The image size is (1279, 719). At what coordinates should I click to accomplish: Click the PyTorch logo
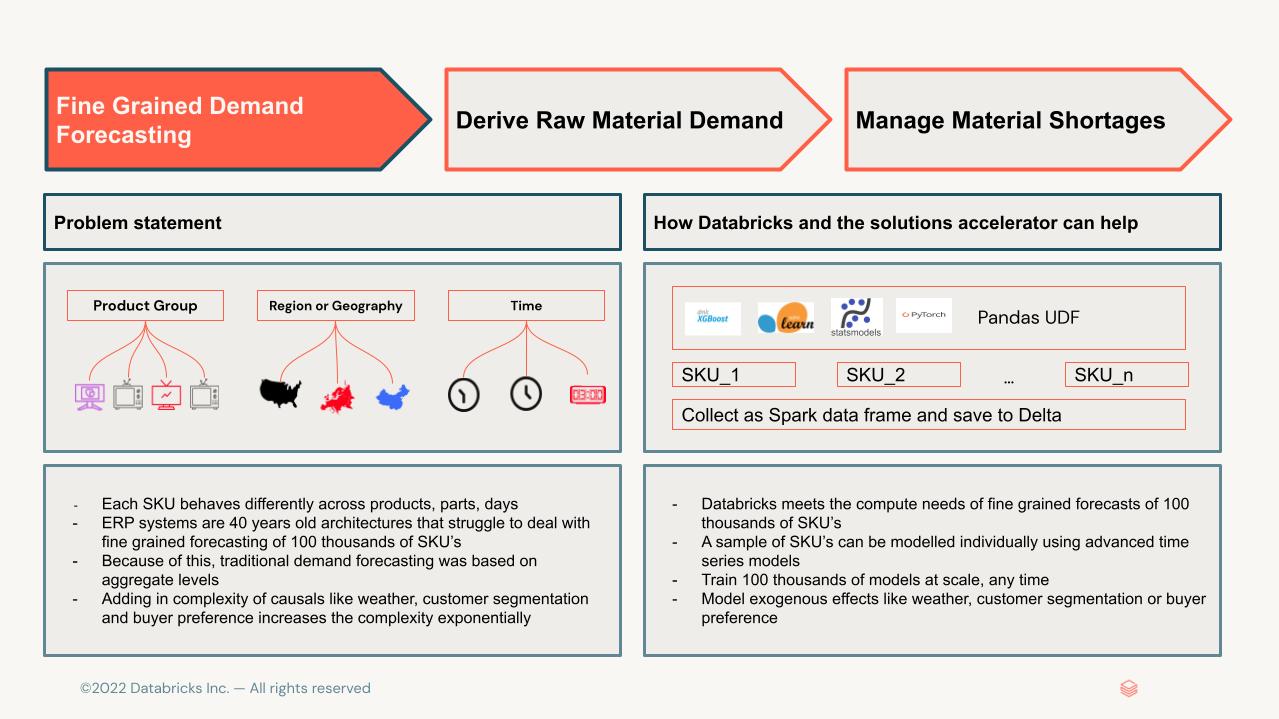pyautogui.click(x=924, y=315)
